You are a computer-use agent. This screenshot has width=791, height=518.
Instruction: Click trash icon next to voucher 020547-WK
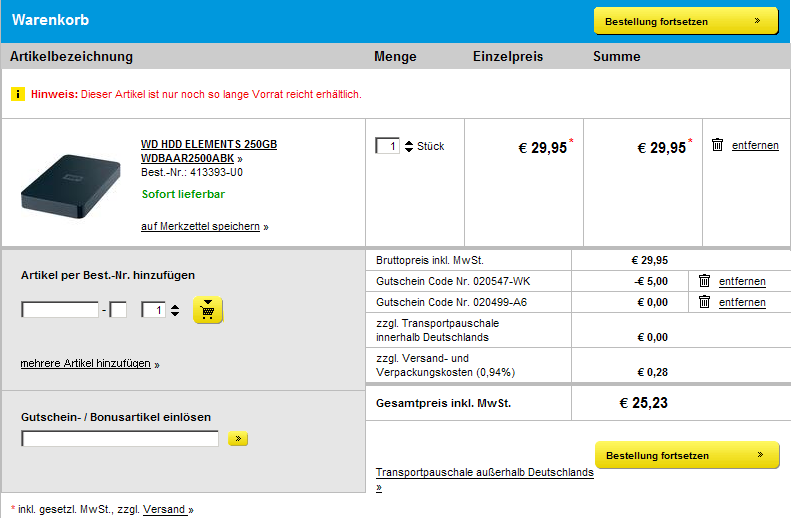704,281
